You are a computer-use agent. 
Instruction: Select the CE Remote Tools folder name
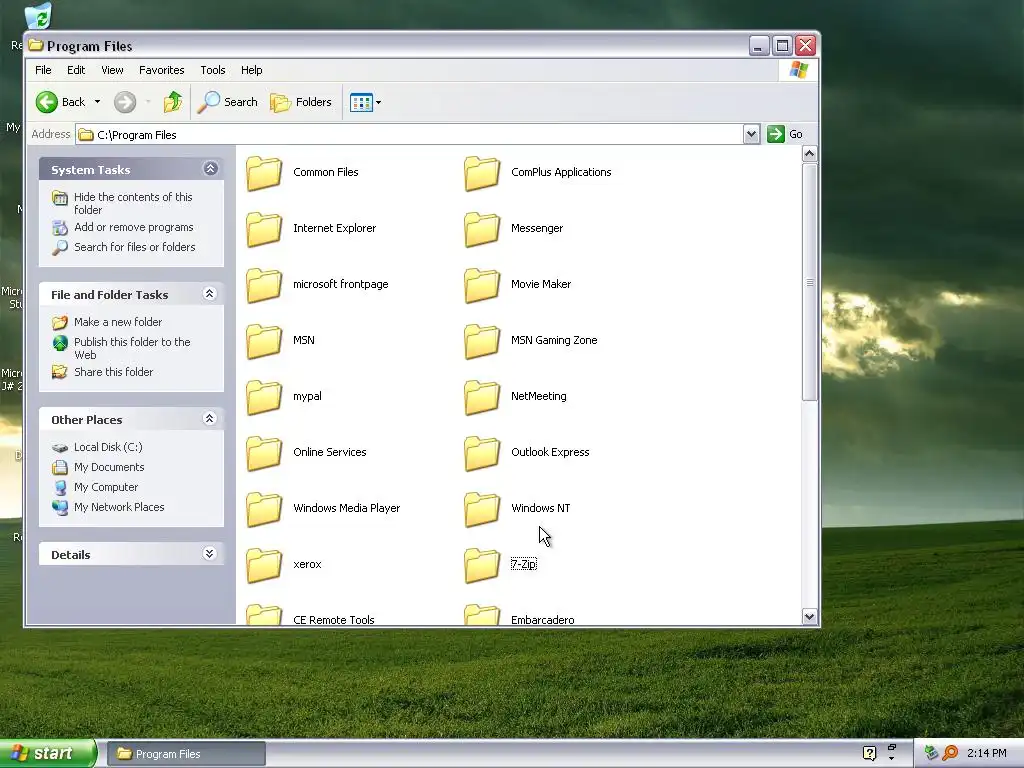pos(334,620)
